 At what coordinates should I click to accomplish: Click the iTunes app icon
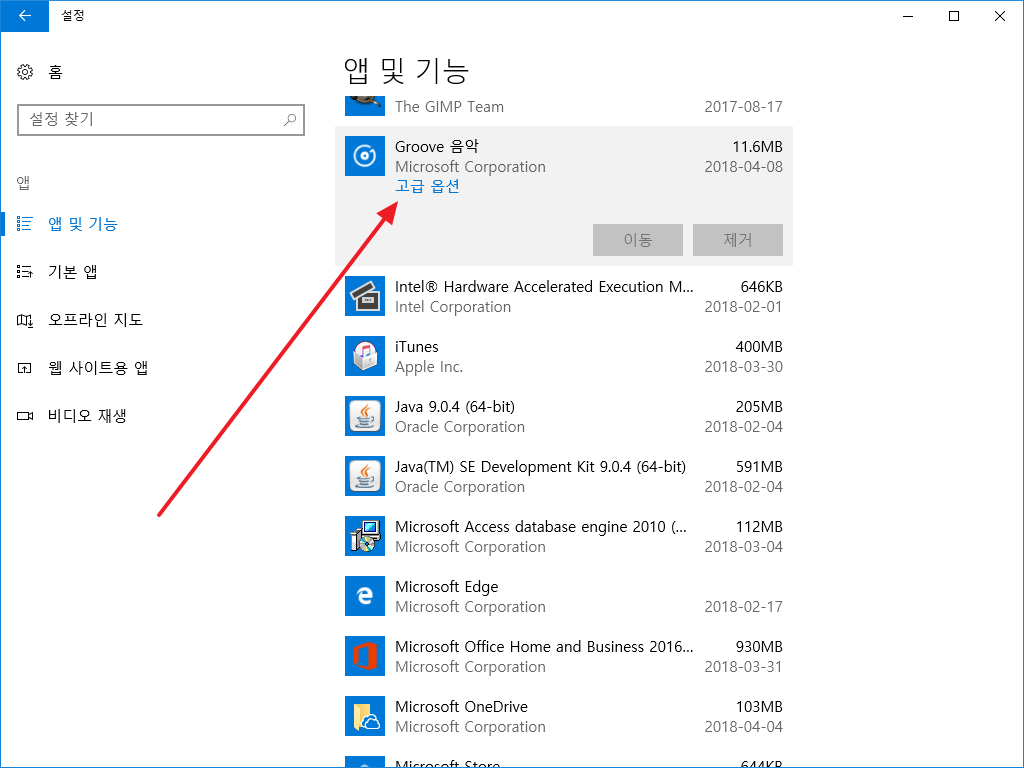[364, 356]
